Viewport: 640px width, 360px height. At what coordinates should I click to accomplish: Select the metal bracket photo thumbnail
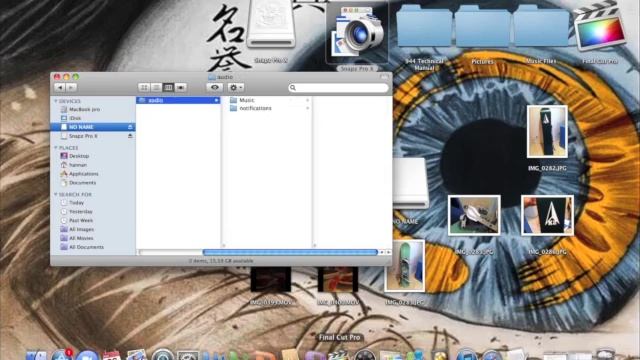474,216
